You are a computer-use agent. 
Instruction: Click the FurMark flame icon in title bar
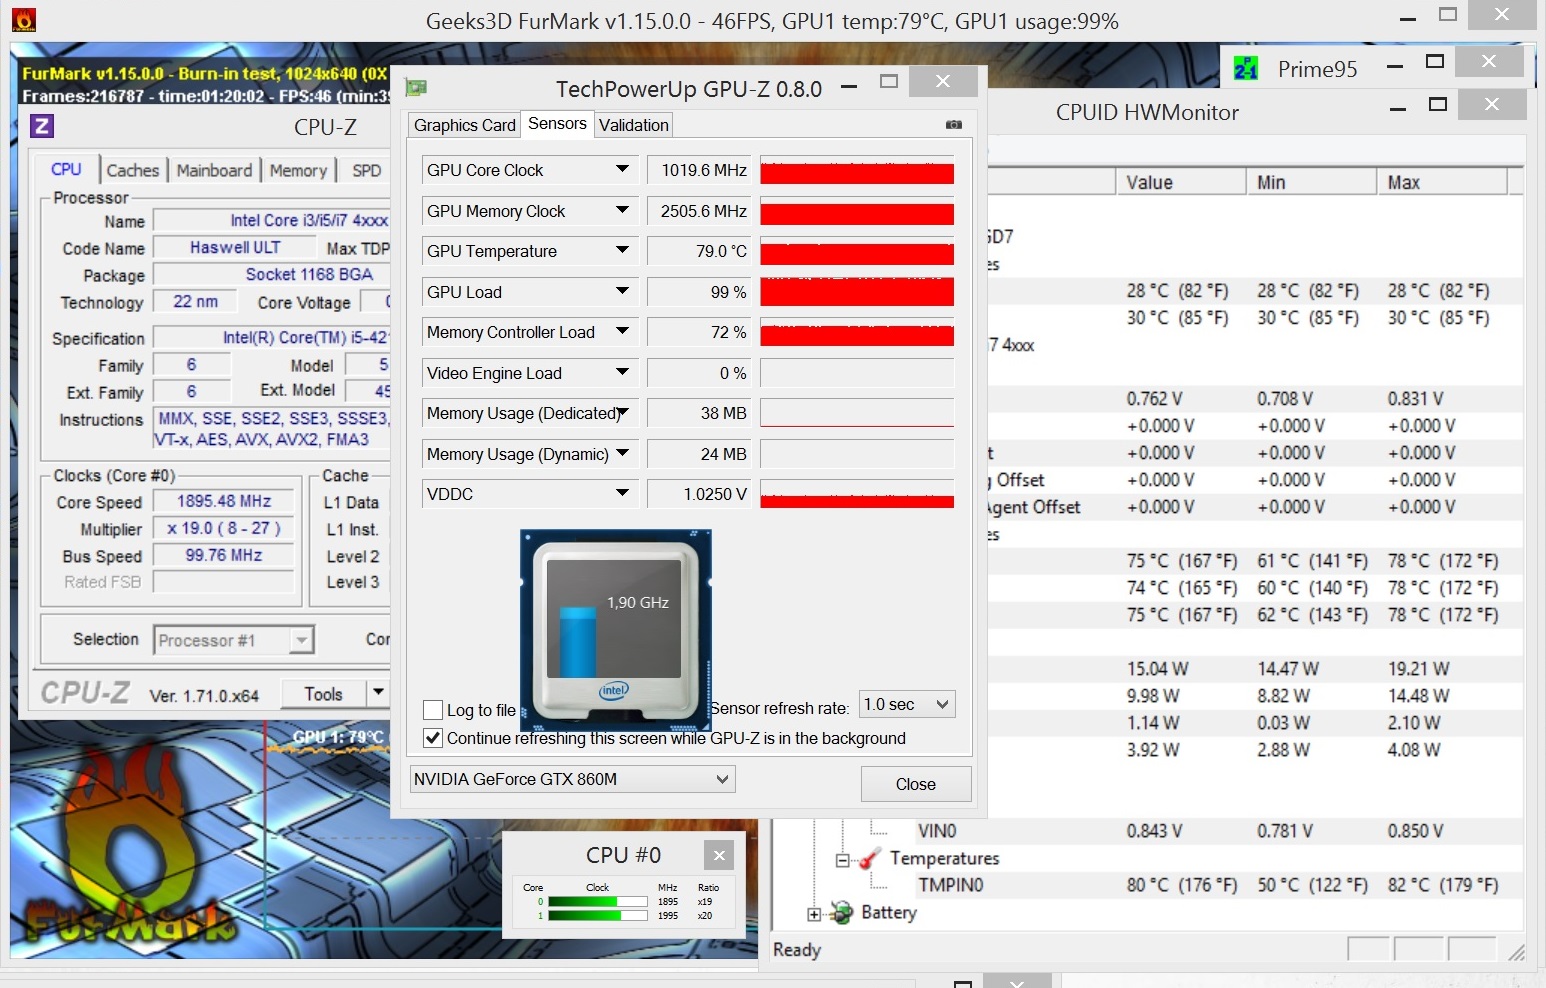(23, 19)
